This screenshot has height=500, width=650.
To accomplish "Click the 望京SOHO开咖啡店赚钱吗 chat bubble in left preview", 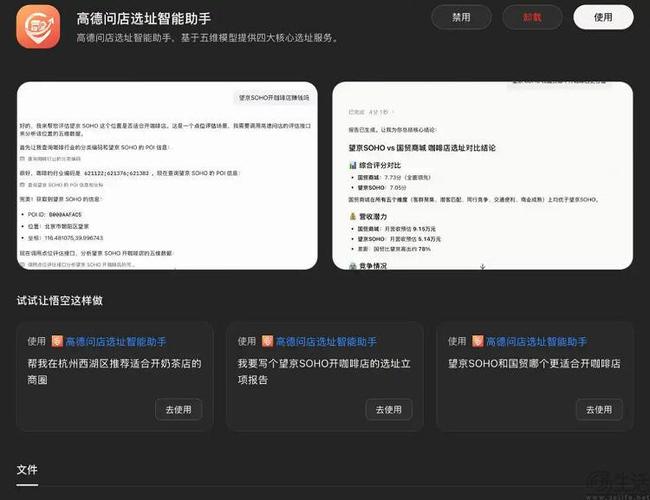I will (274, 98).
